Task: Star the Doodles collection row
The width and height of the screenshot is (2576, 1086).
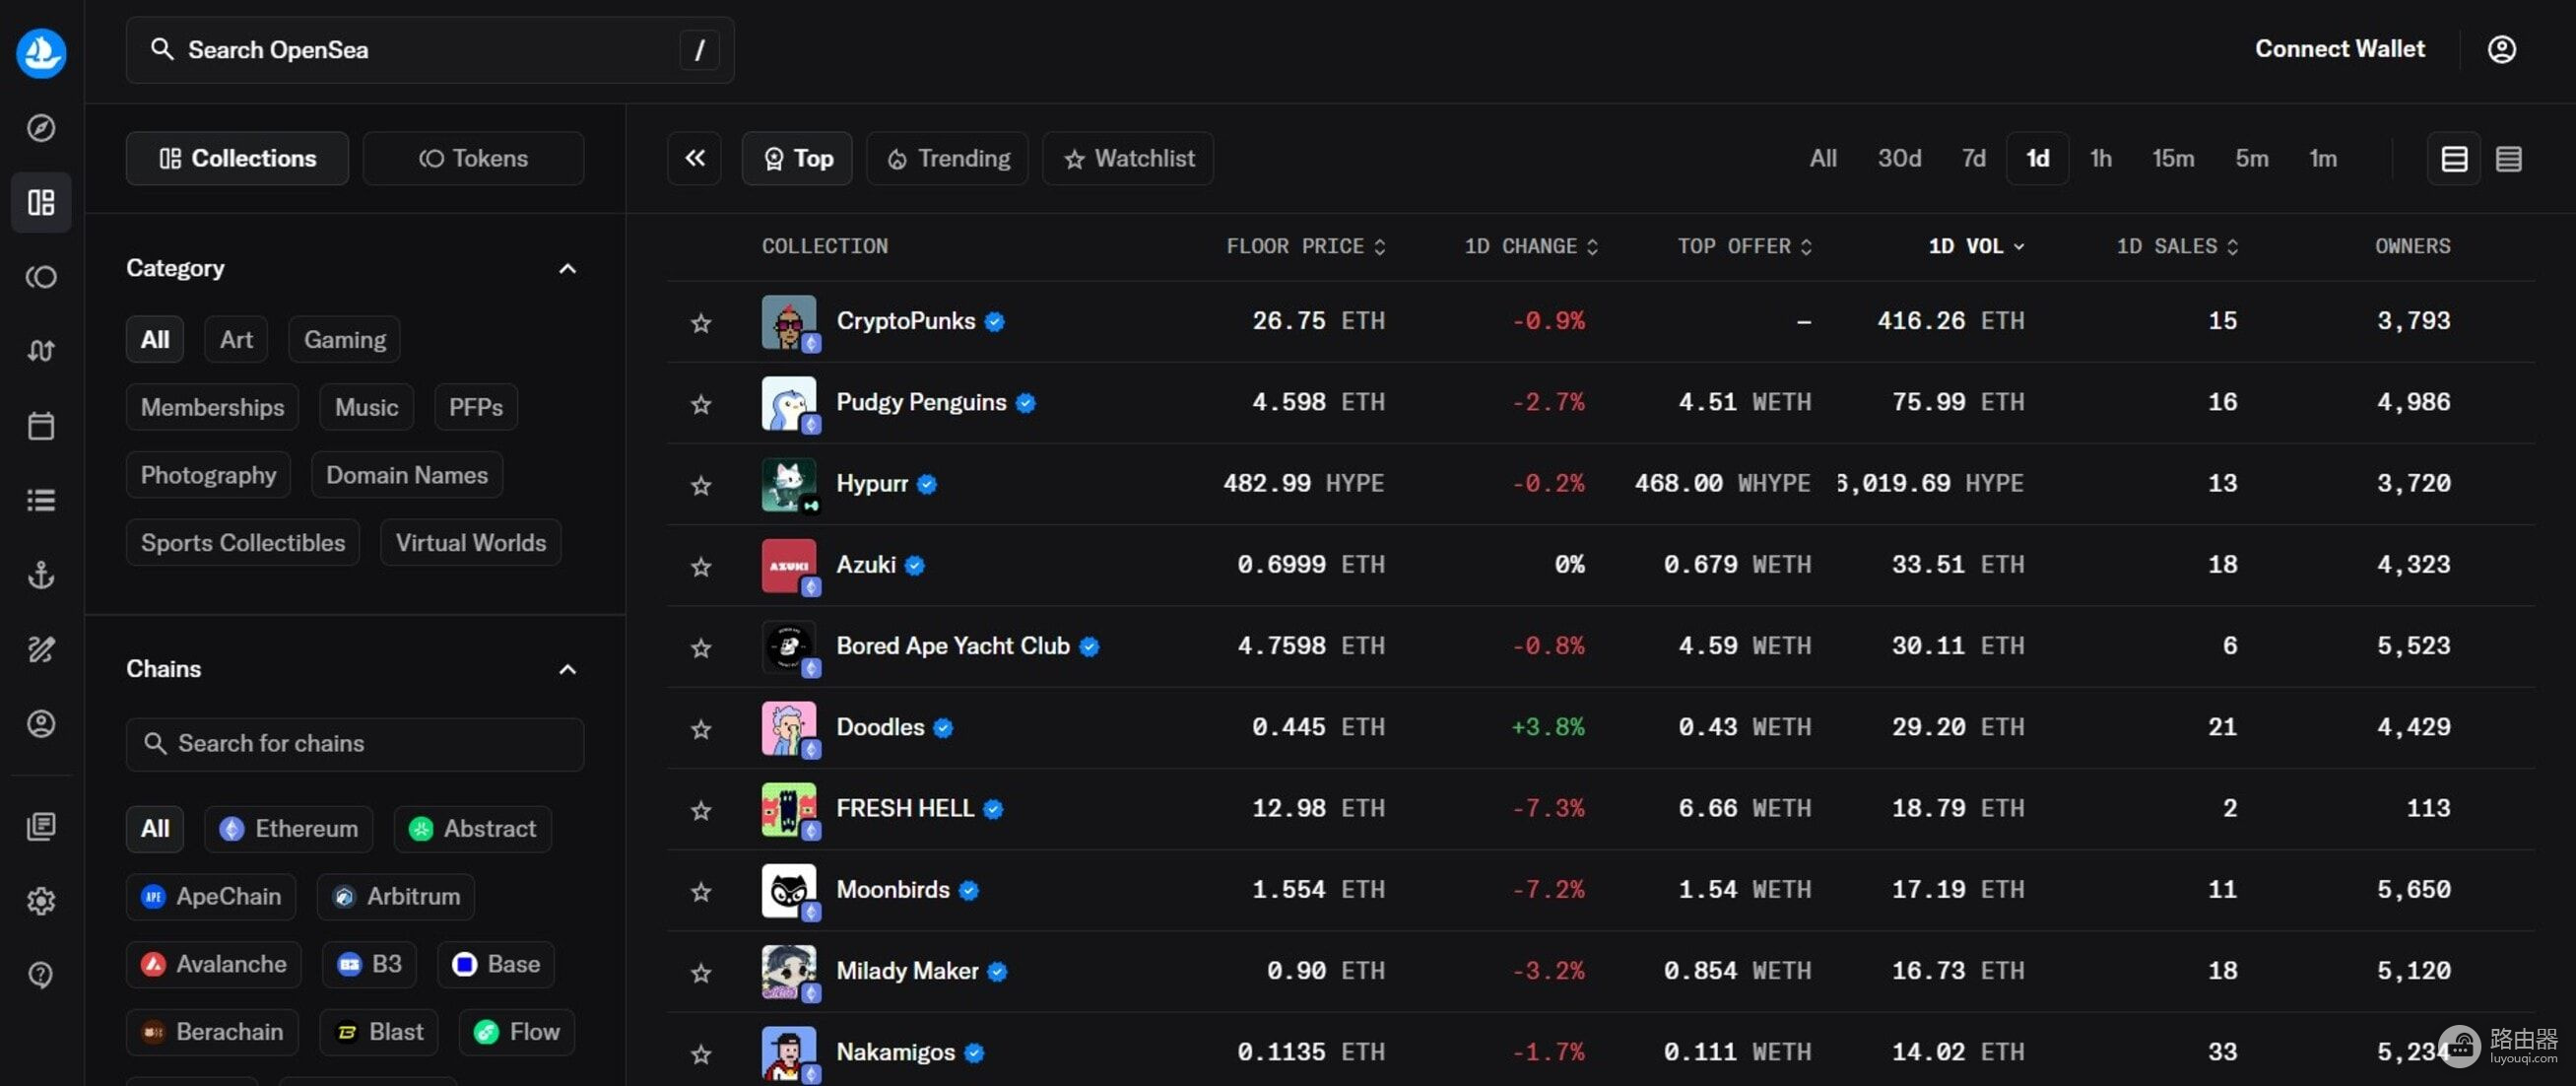Action: pos(701,729)
